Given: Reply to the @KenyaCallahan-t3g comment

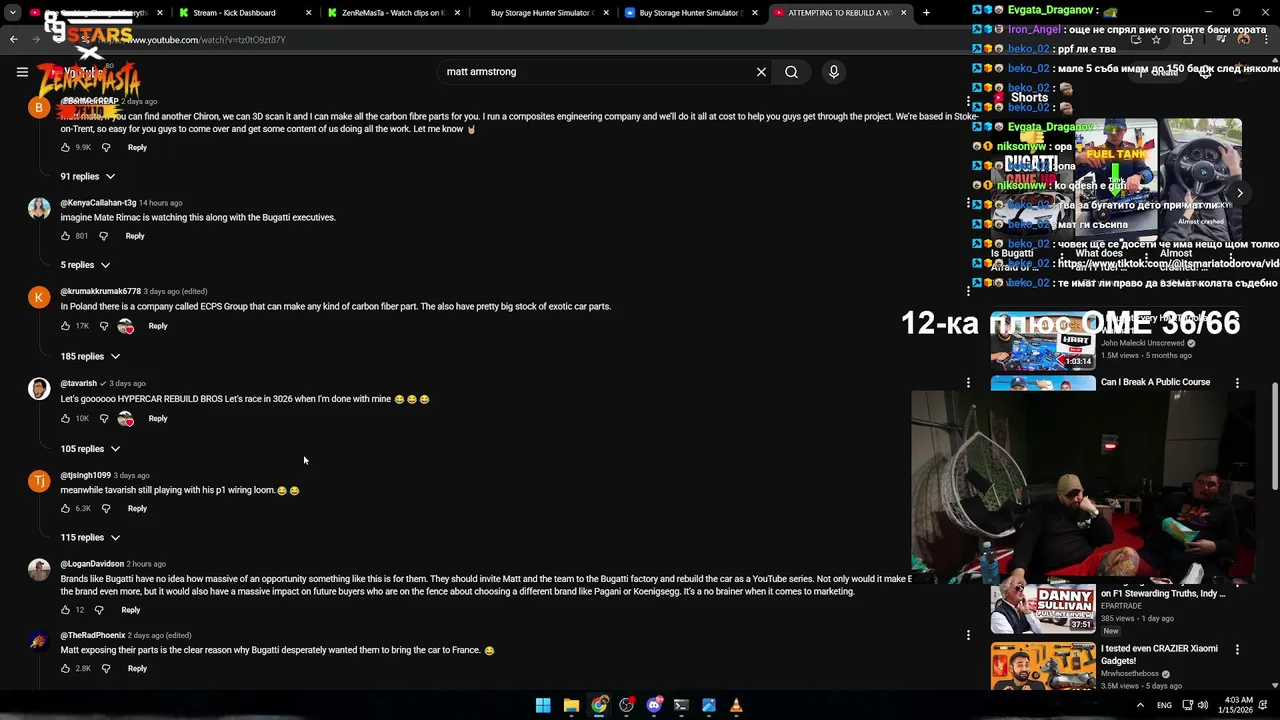Looking at the screenshot, I should 135,236.
